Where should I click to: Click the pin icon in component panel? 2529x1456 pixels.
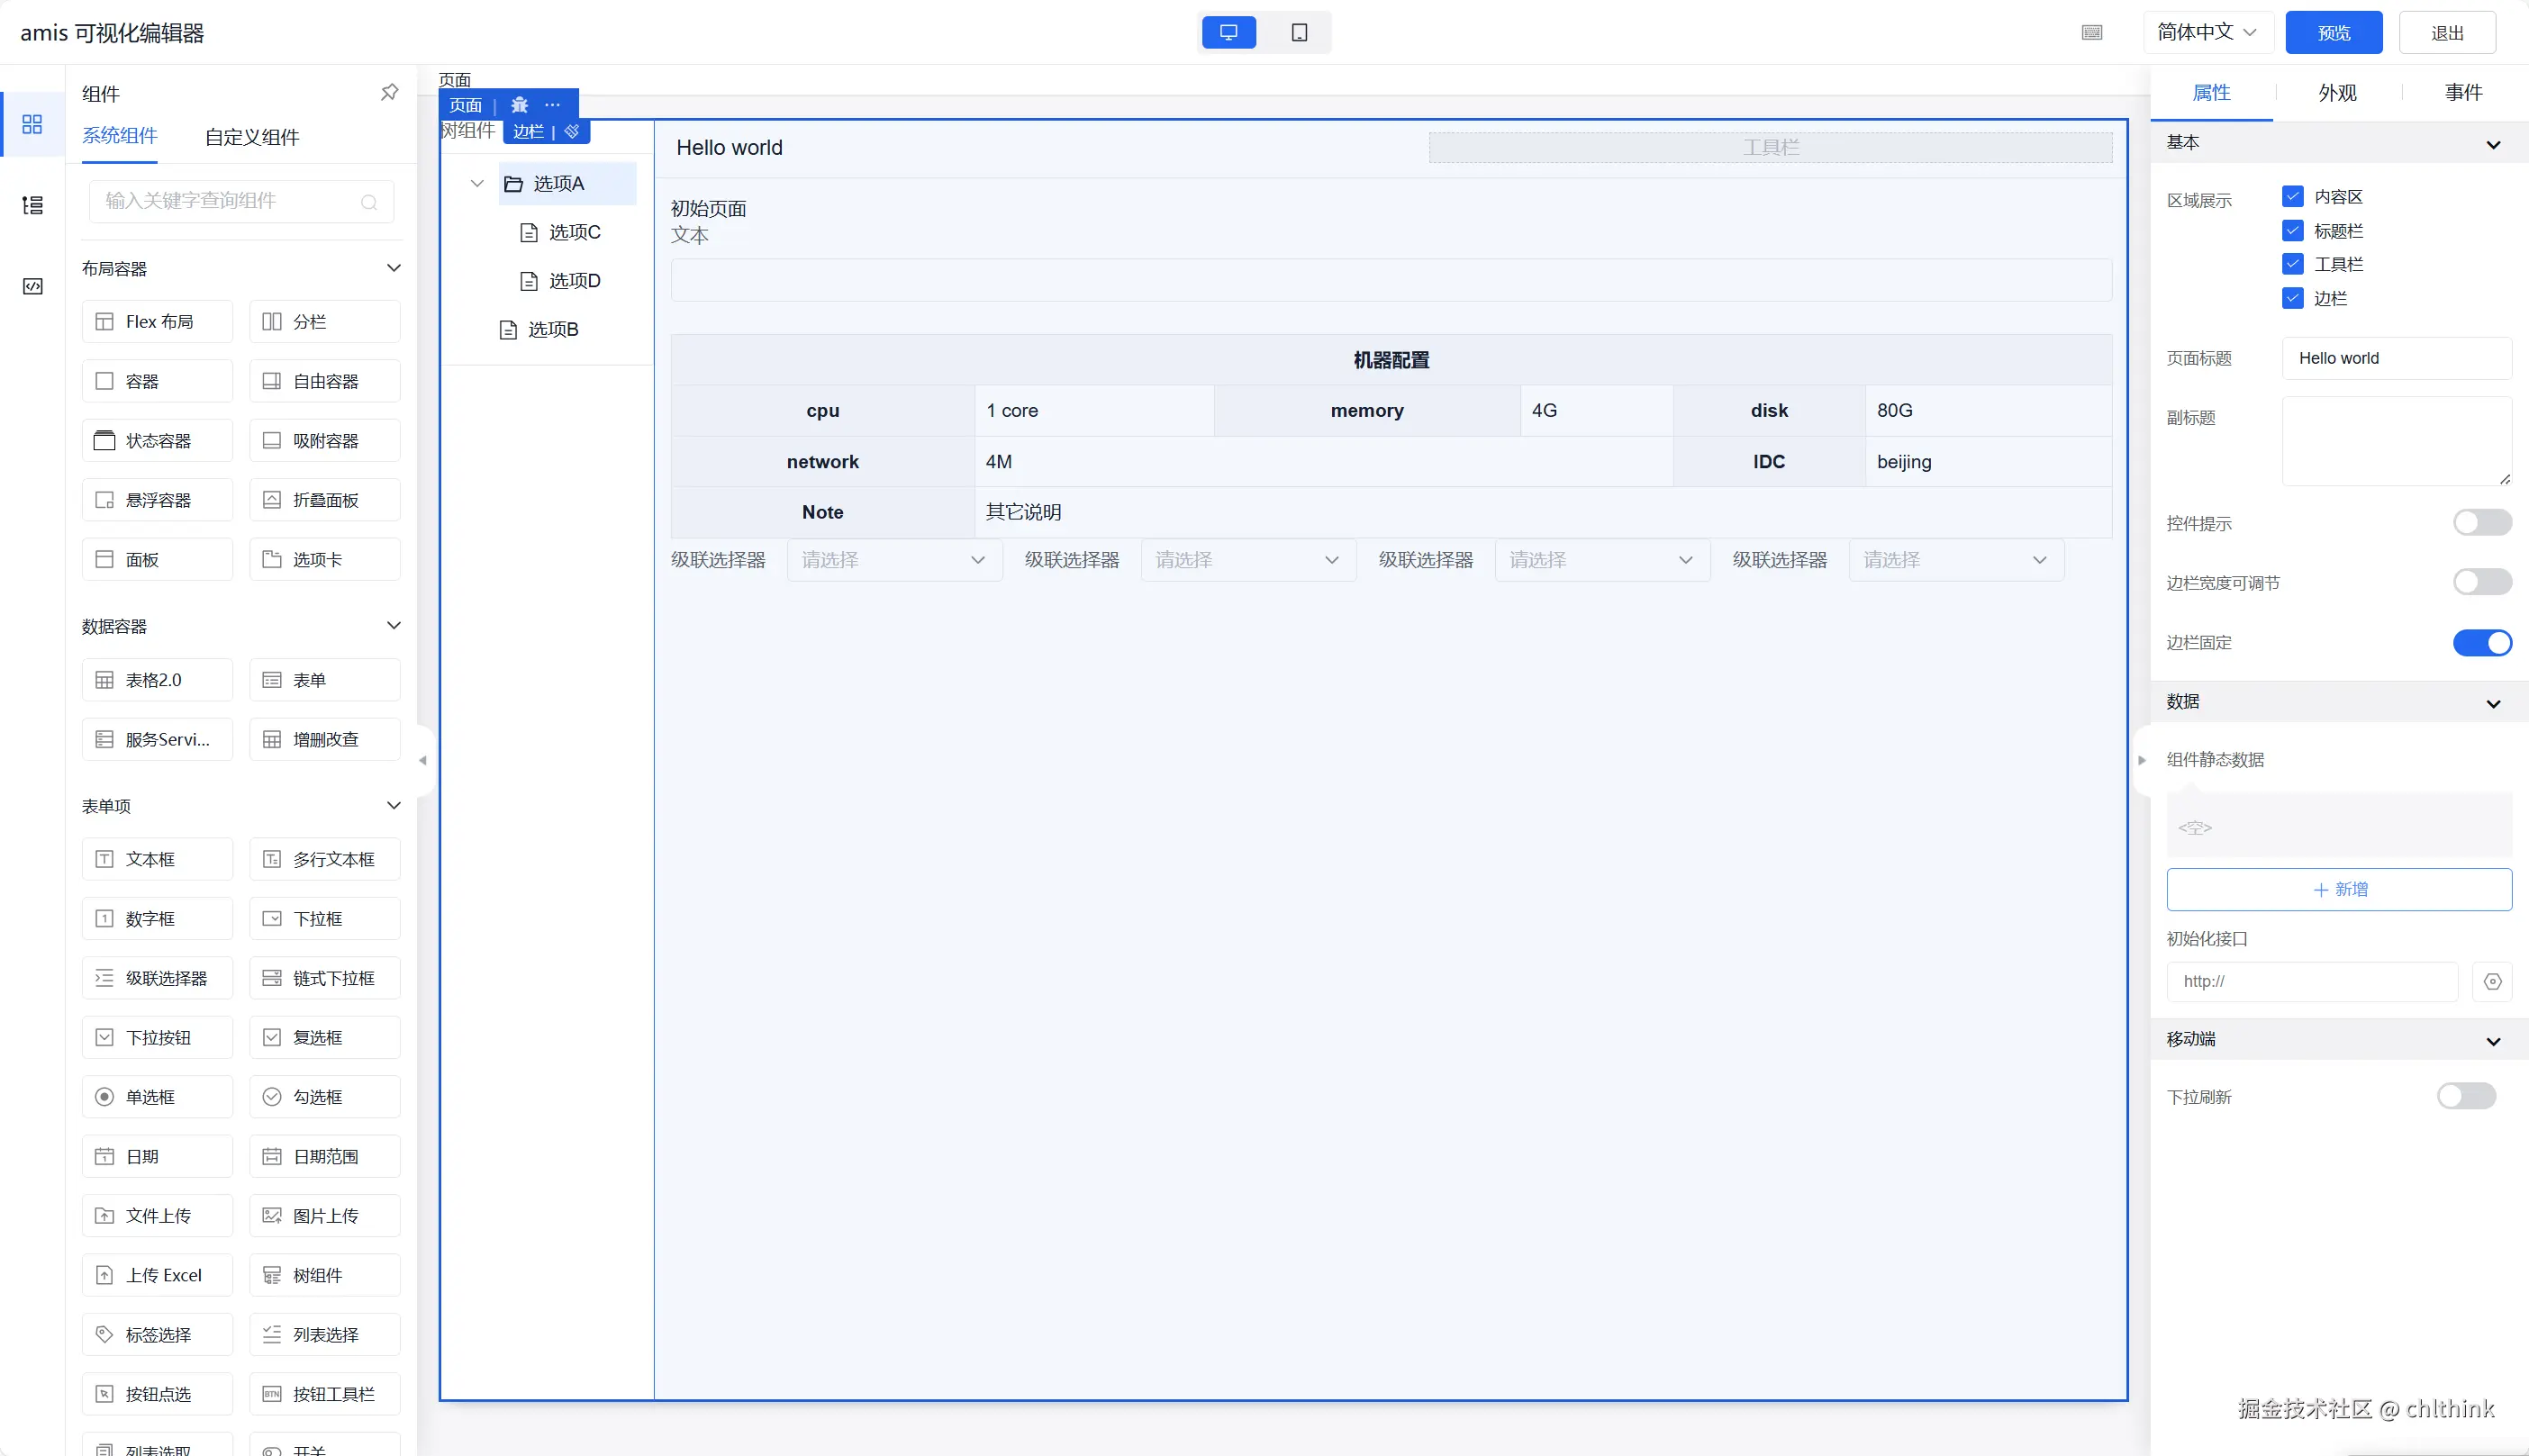click(389, 92)
